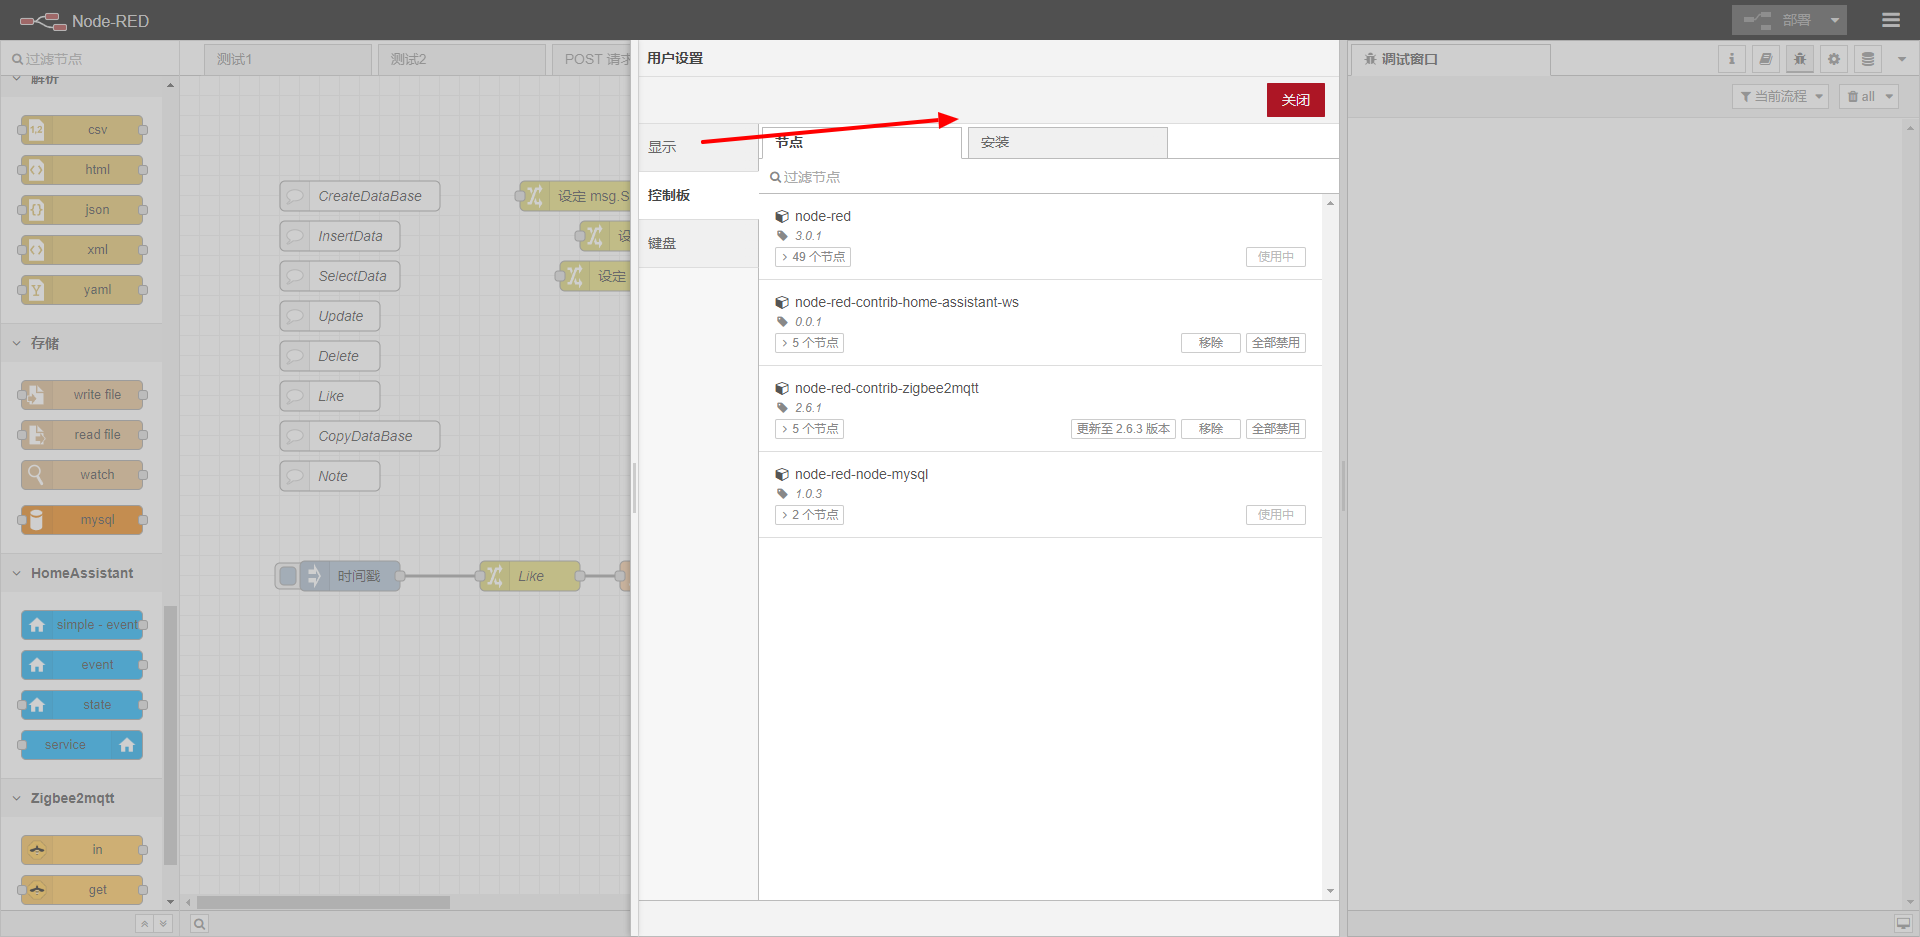Disable all zigbee2mqtt nodes

[x=1276, y=429]
